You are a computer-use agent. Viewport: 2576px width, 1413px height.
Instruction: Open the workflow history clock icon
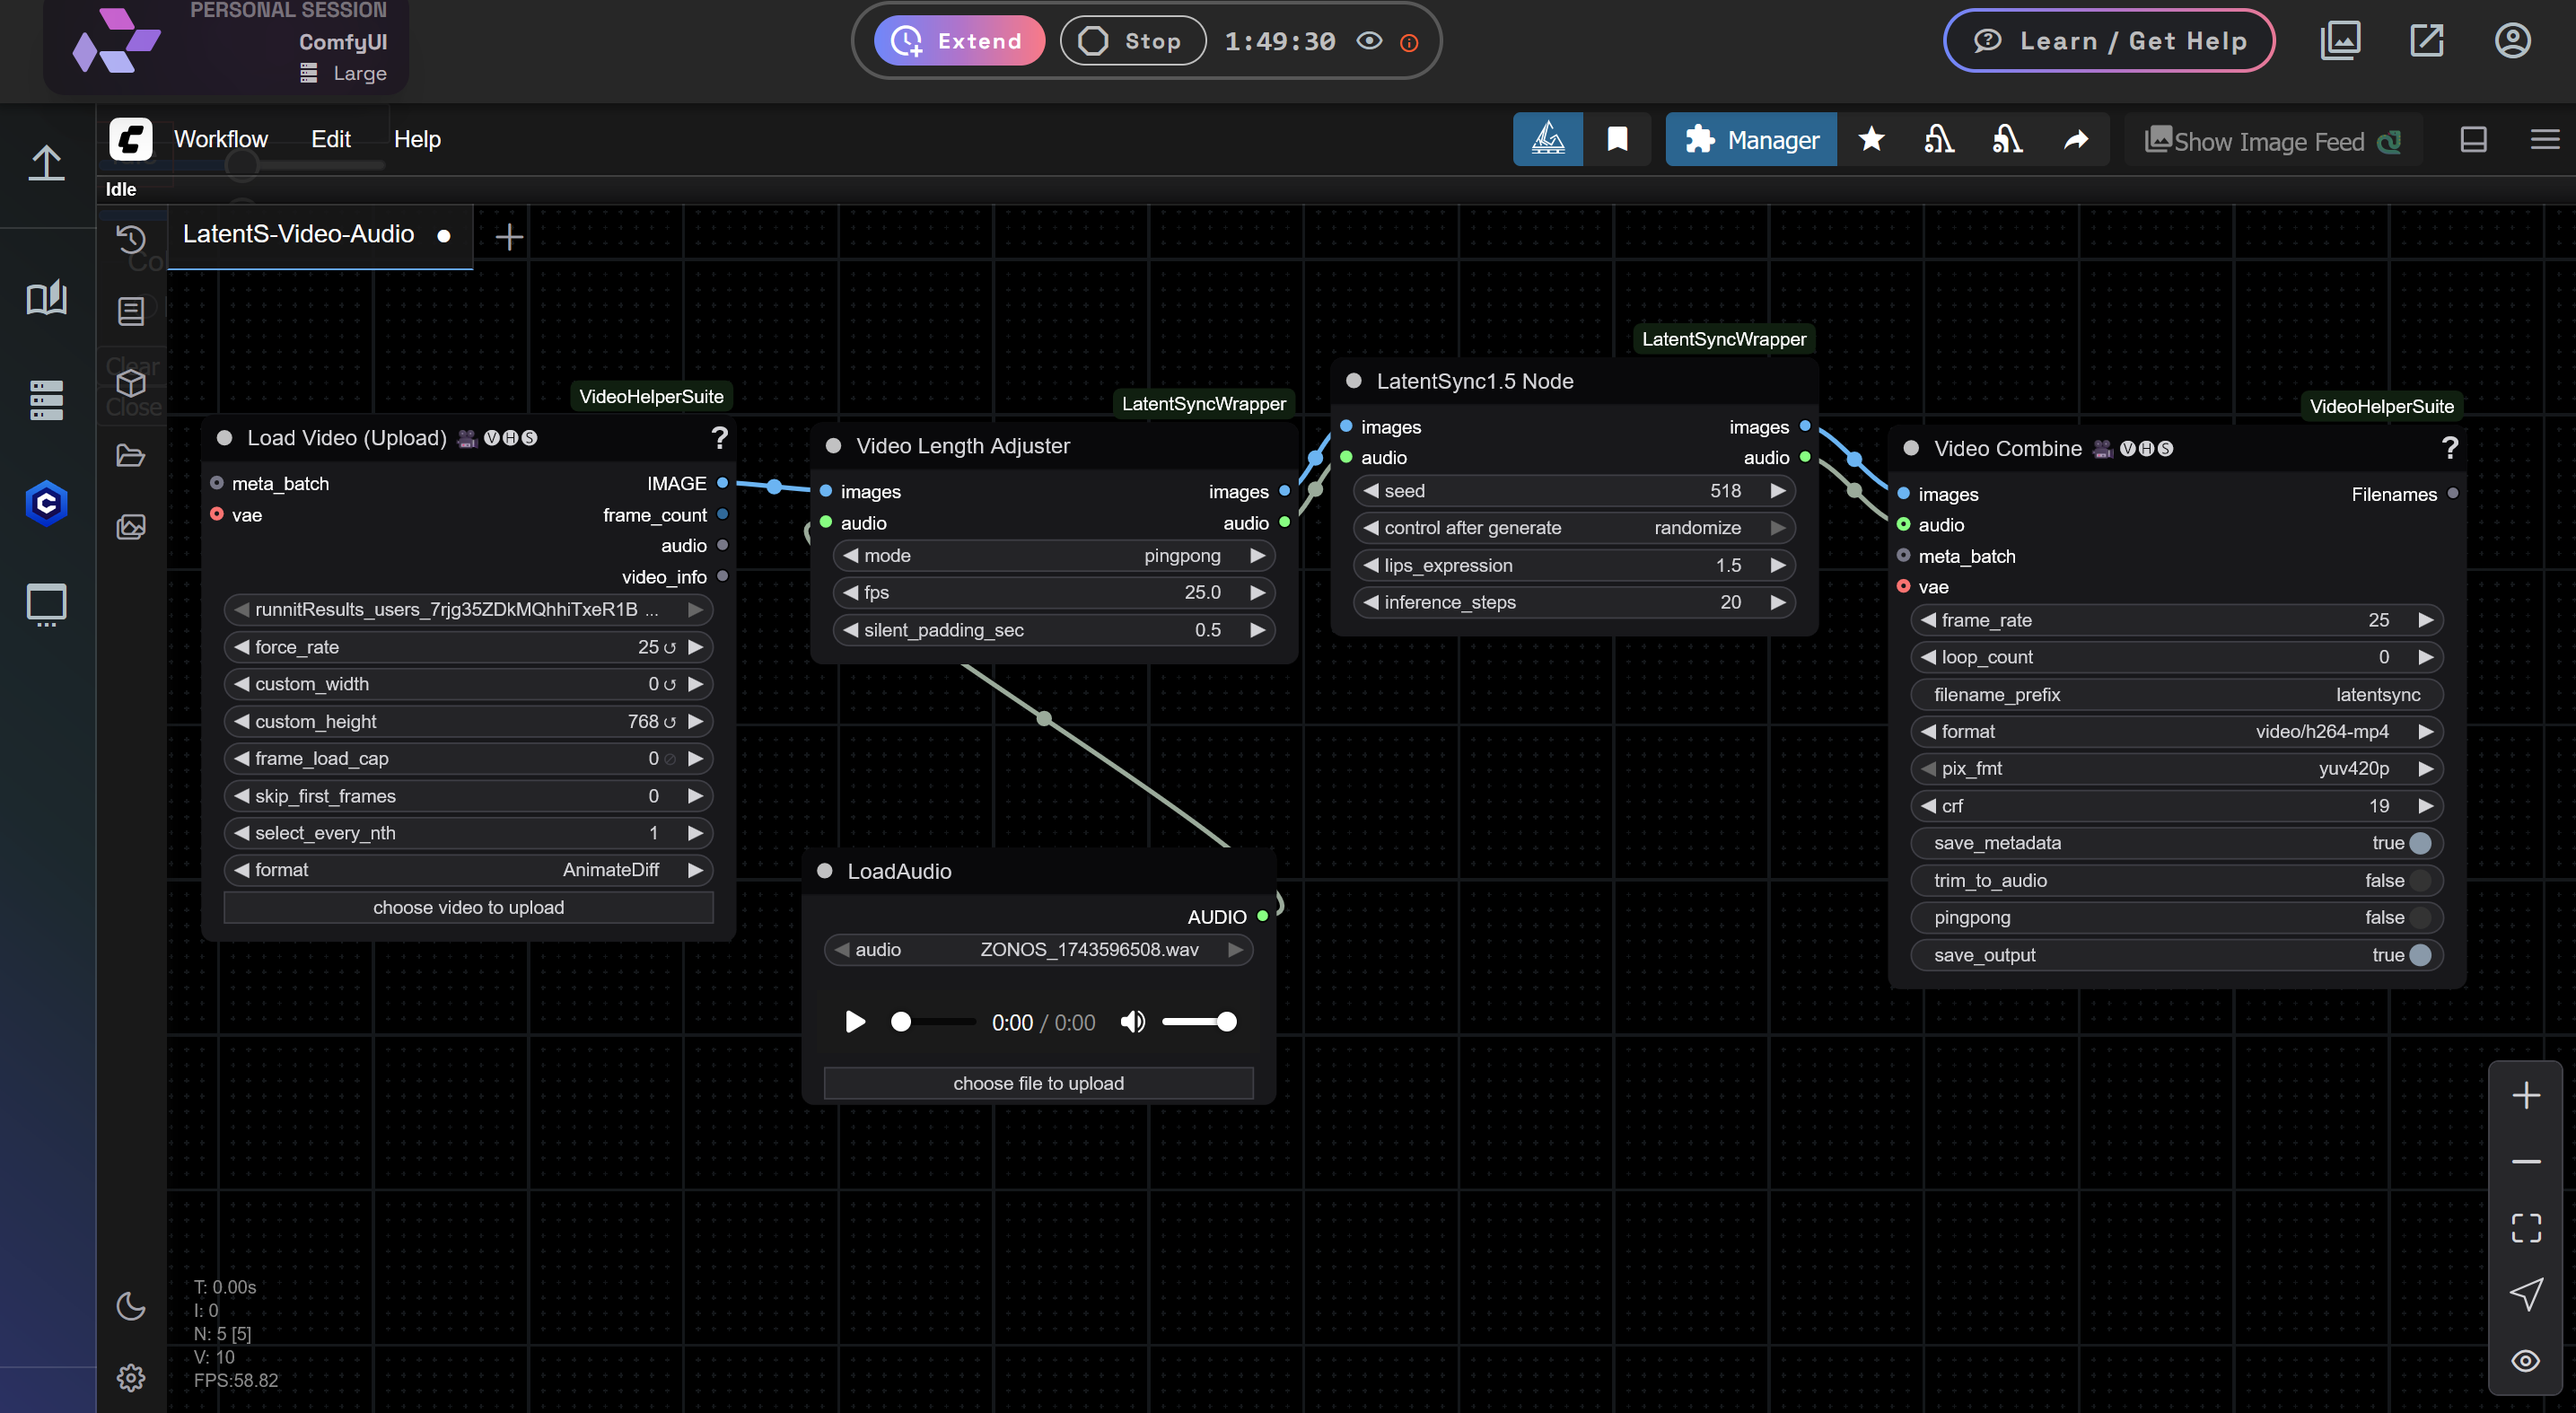(x=131, y=238)
